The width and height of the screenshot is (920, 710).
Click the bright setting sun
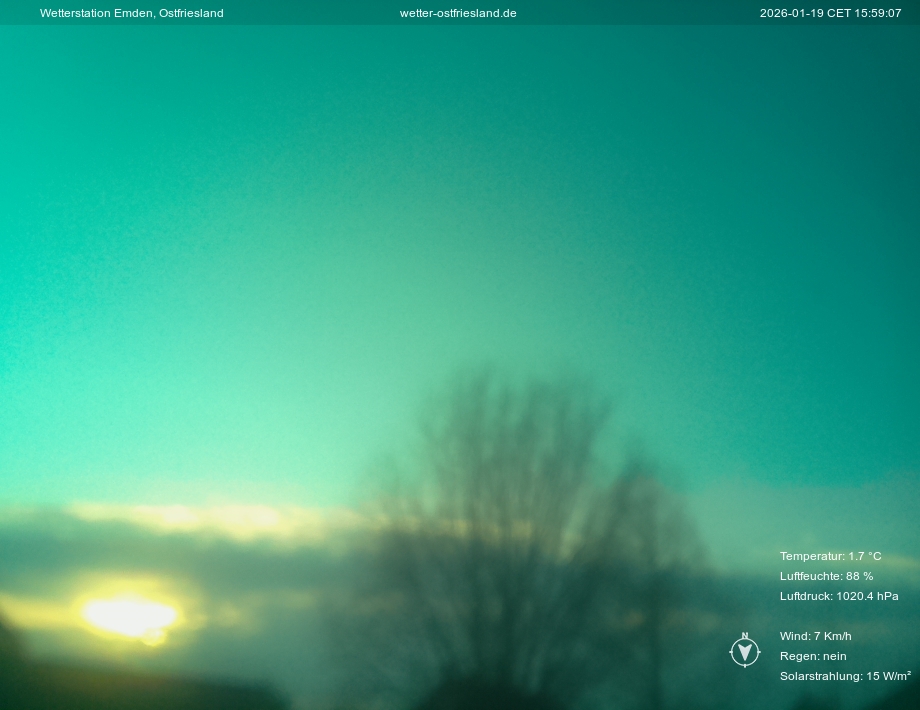tap(130, 615)
